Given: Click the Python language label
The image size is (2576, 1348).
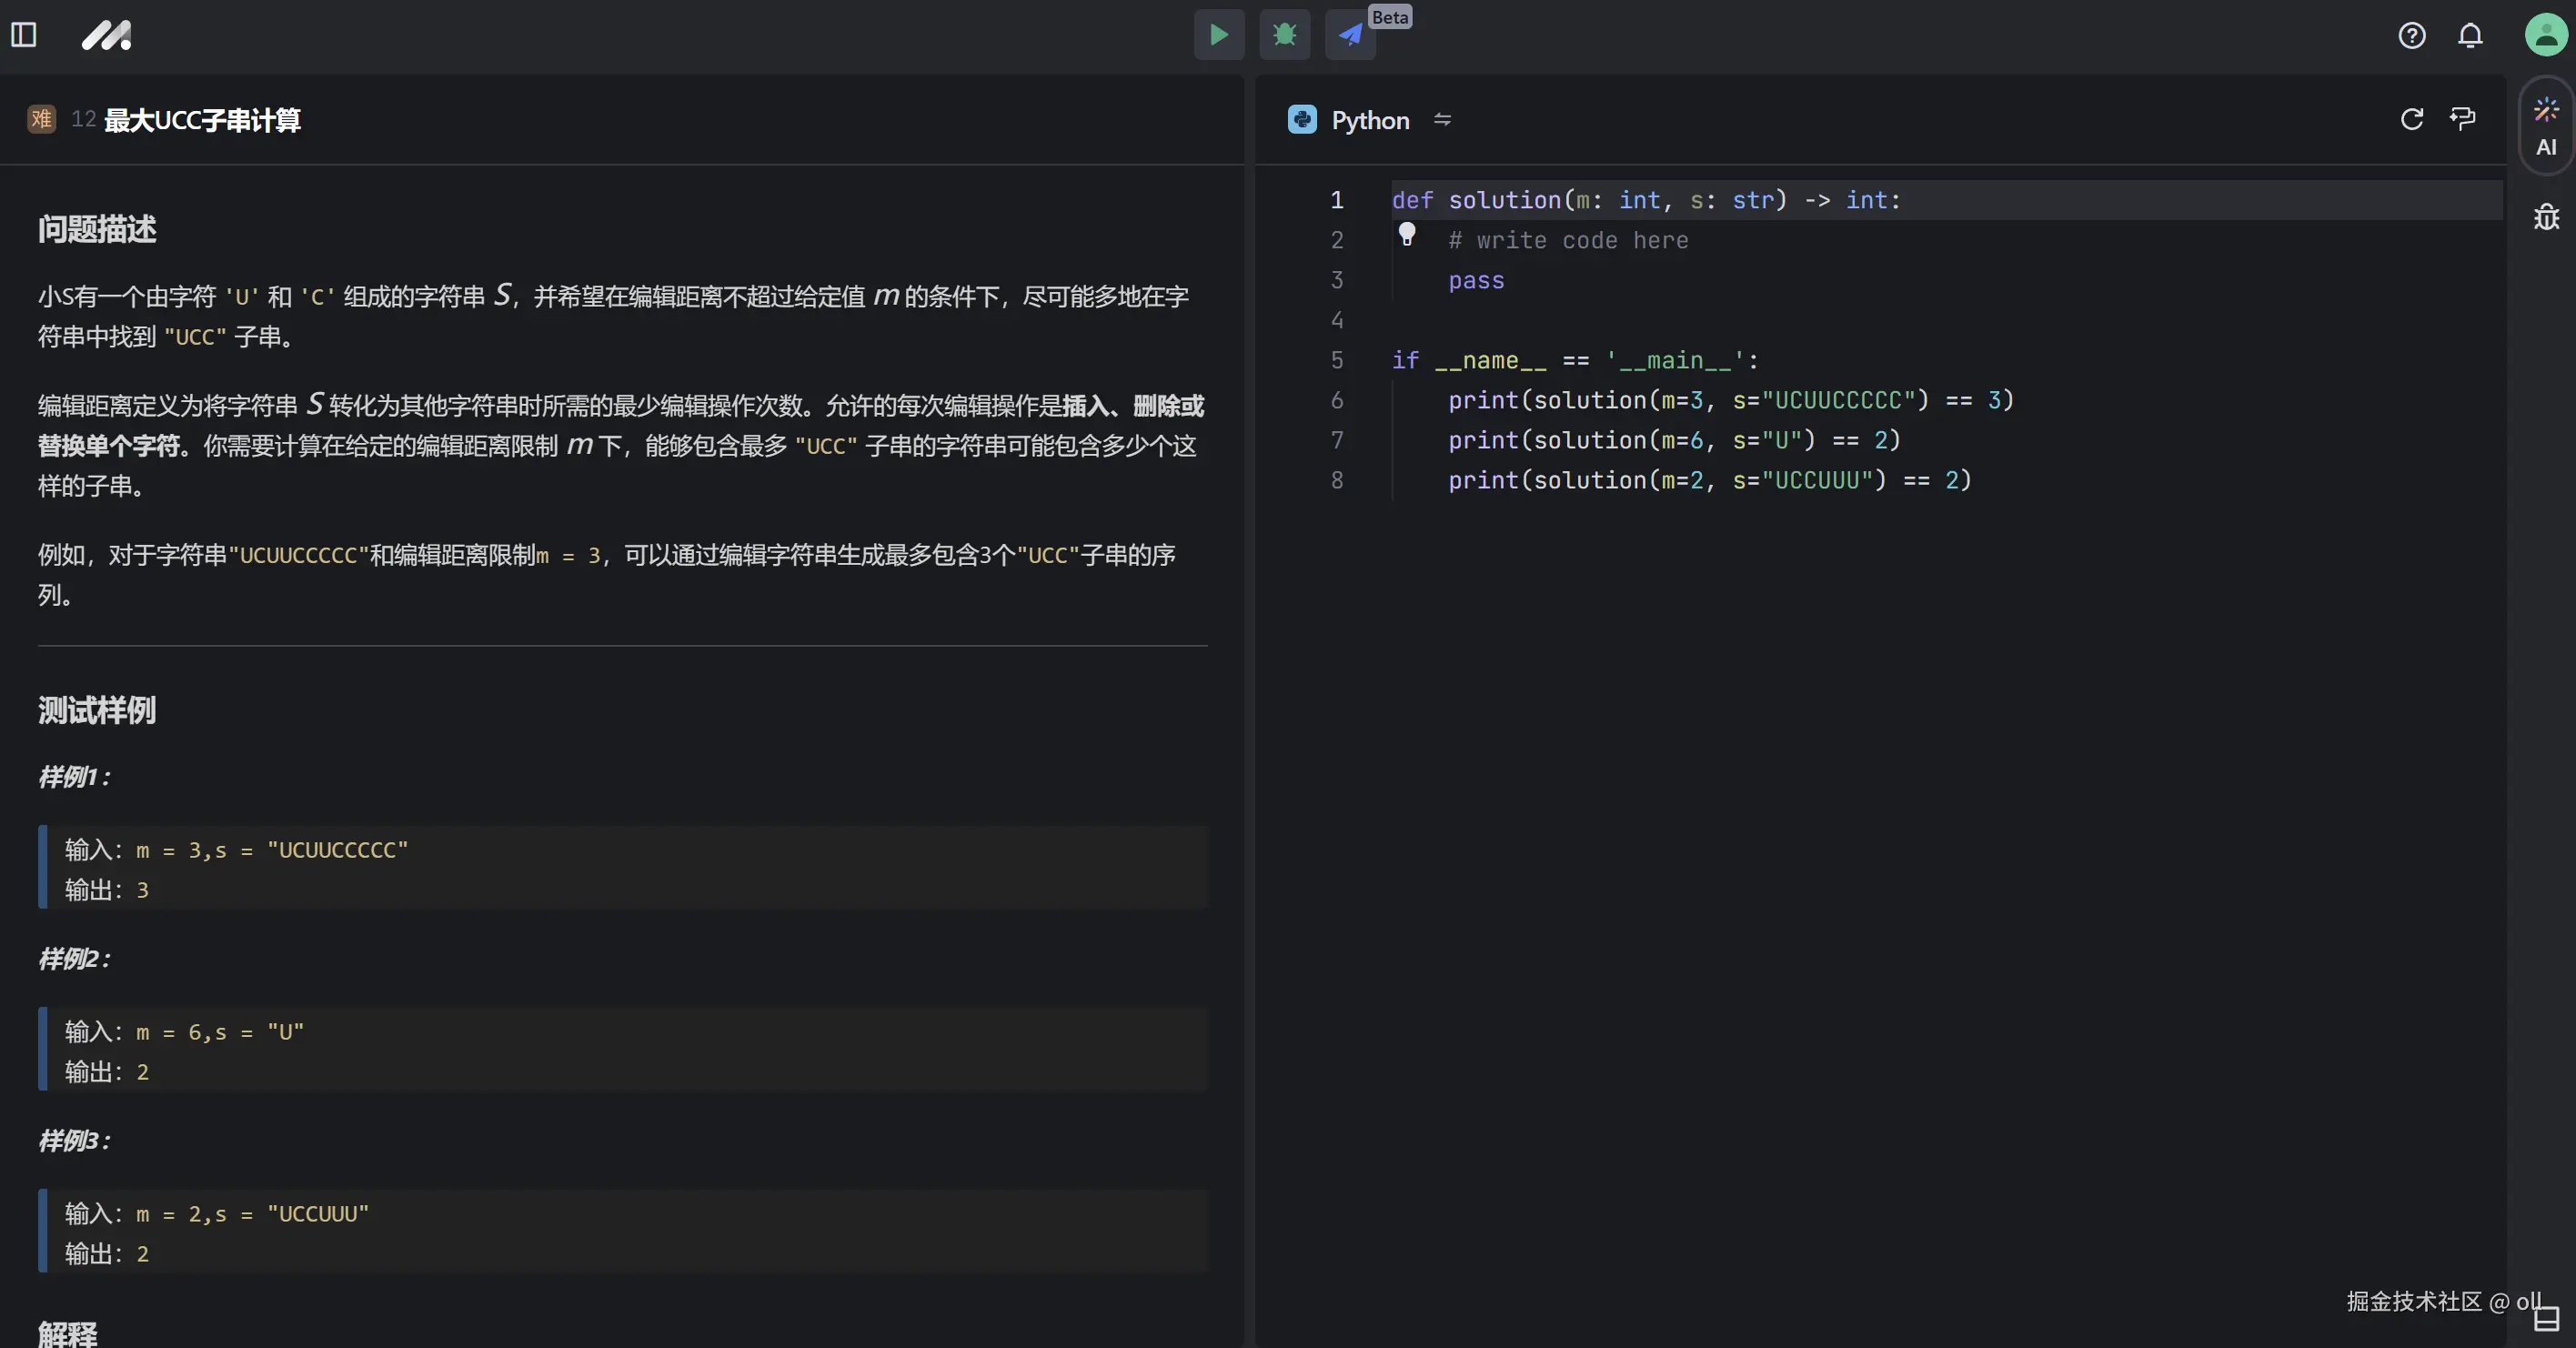Looking at the screenshot, I should [x=1369, y=120].
